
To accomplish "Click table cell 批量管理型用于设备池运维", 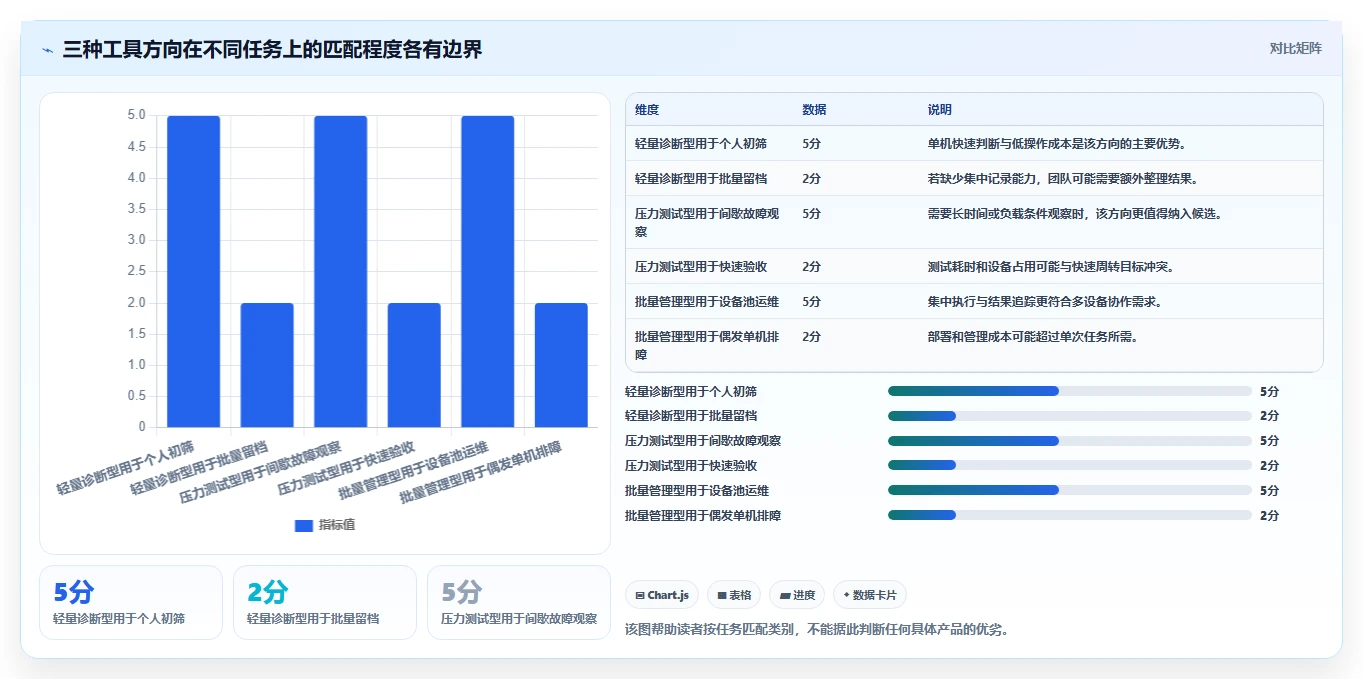I will pyautogui.click(x=707, y=302).
